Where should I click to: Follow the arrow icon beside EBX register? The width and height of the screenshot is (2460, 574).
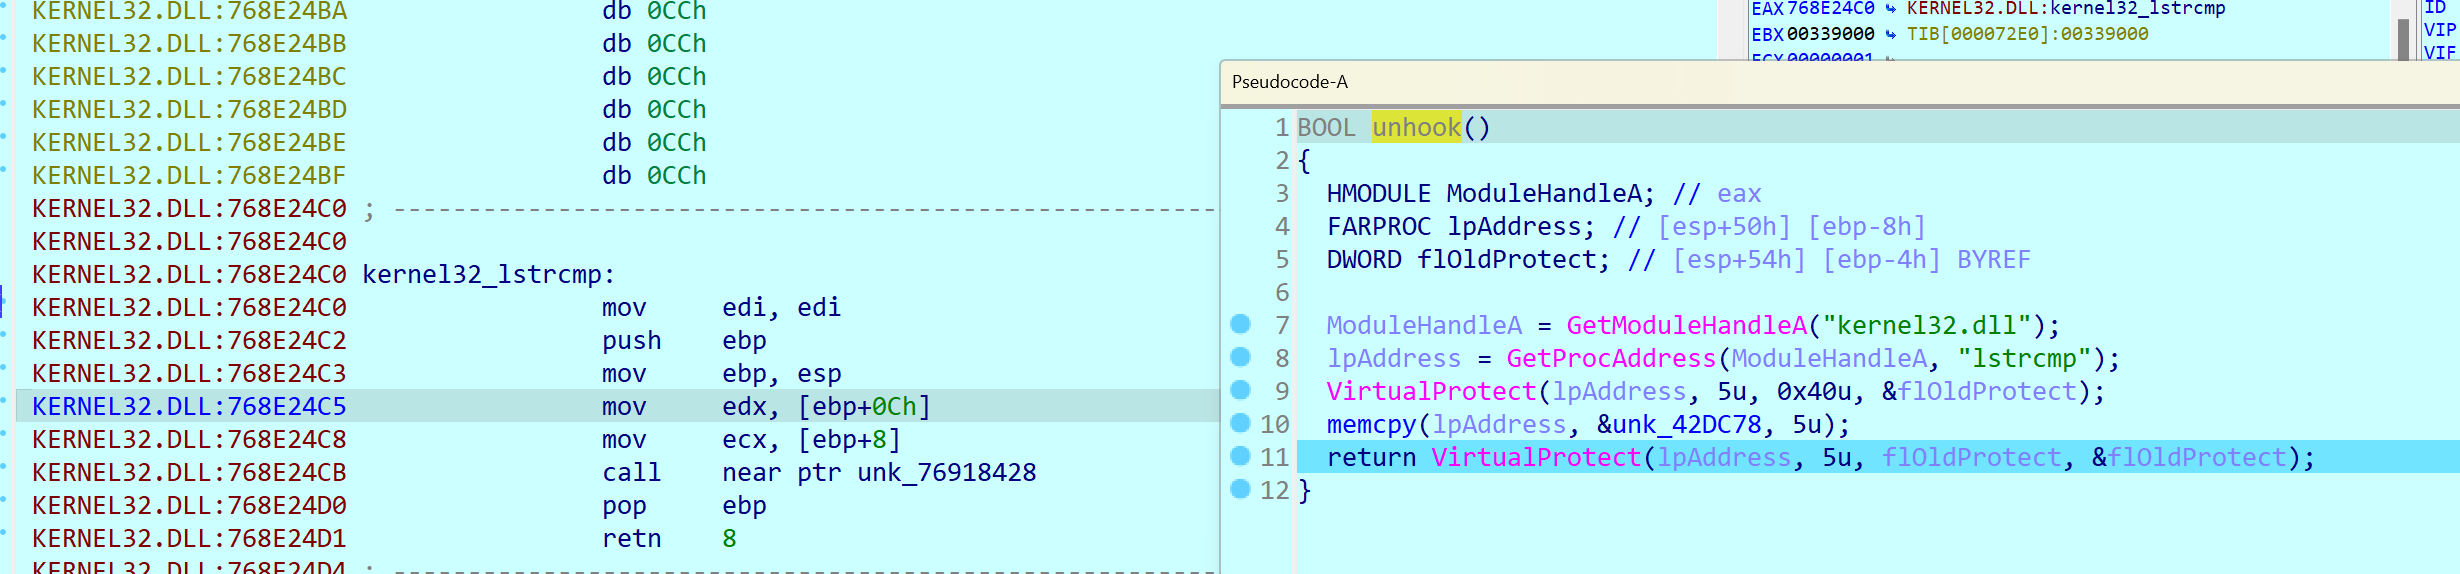pyautogui.click(x=1891, y=34)
